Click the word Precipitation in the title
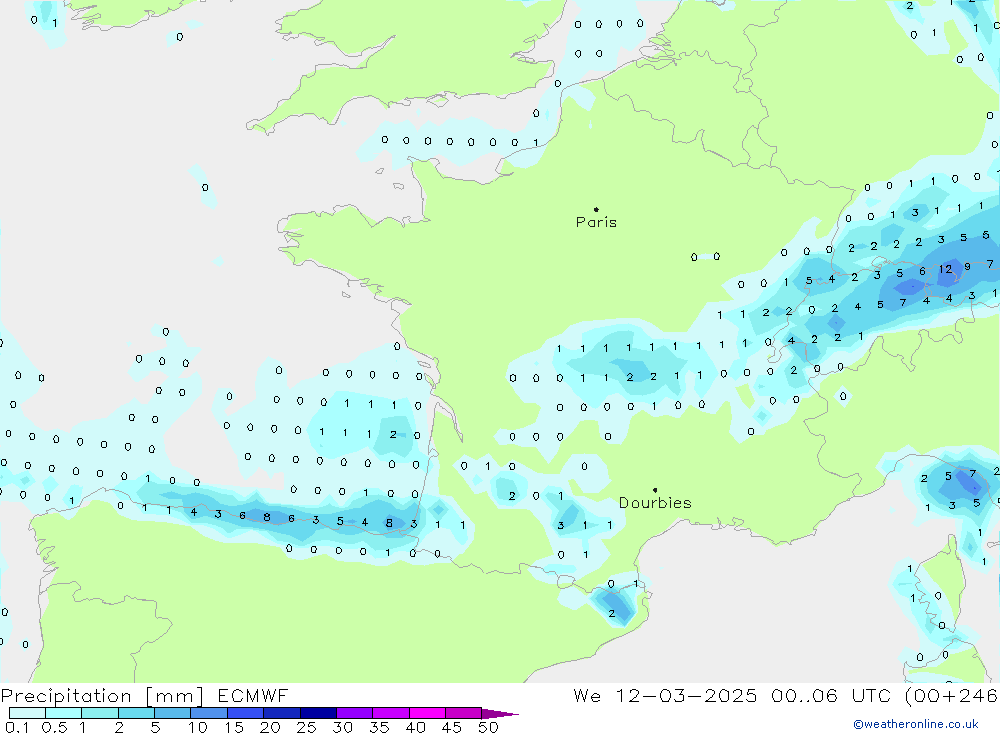The height and width of the screenshot is (733, 1000). point(66,696)
